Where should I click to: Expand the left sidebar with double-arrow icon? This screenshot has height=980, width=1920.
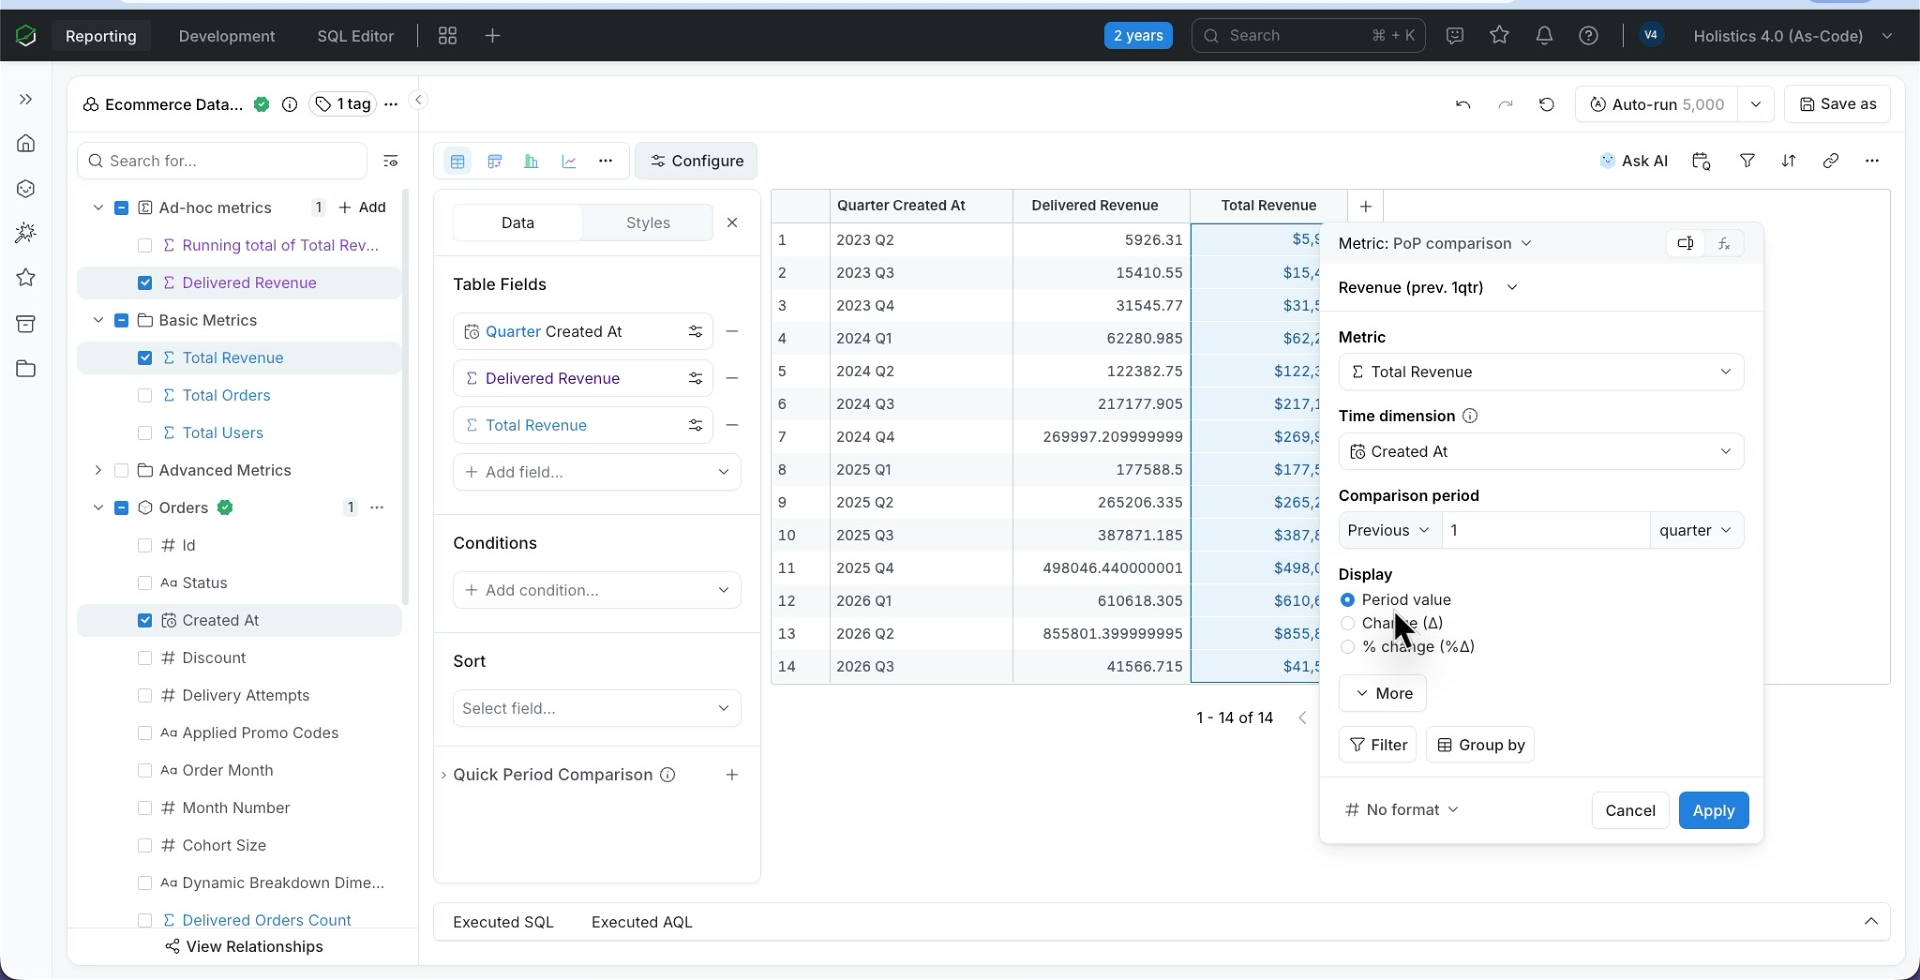pyautogui.click(x=26, y=100)
